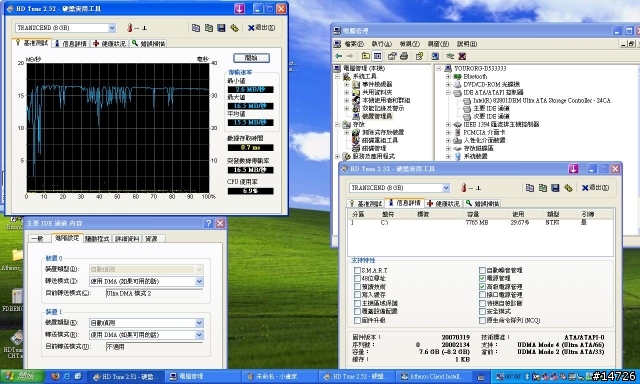Click Exit (X) button in HD Tune benchmark window
This screenshot has width=640, height=384.
(261, 28)
